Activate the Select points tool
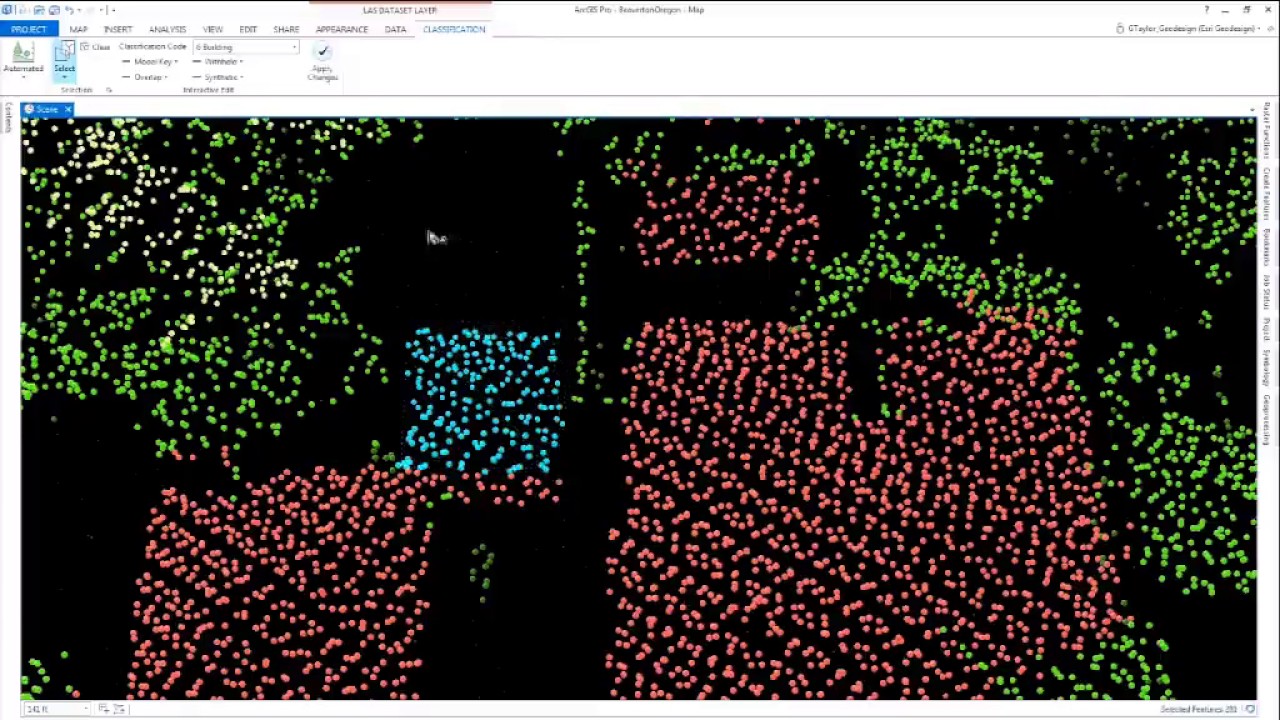The height and width of the screenshot is (720, 1280). coord(64,60)
